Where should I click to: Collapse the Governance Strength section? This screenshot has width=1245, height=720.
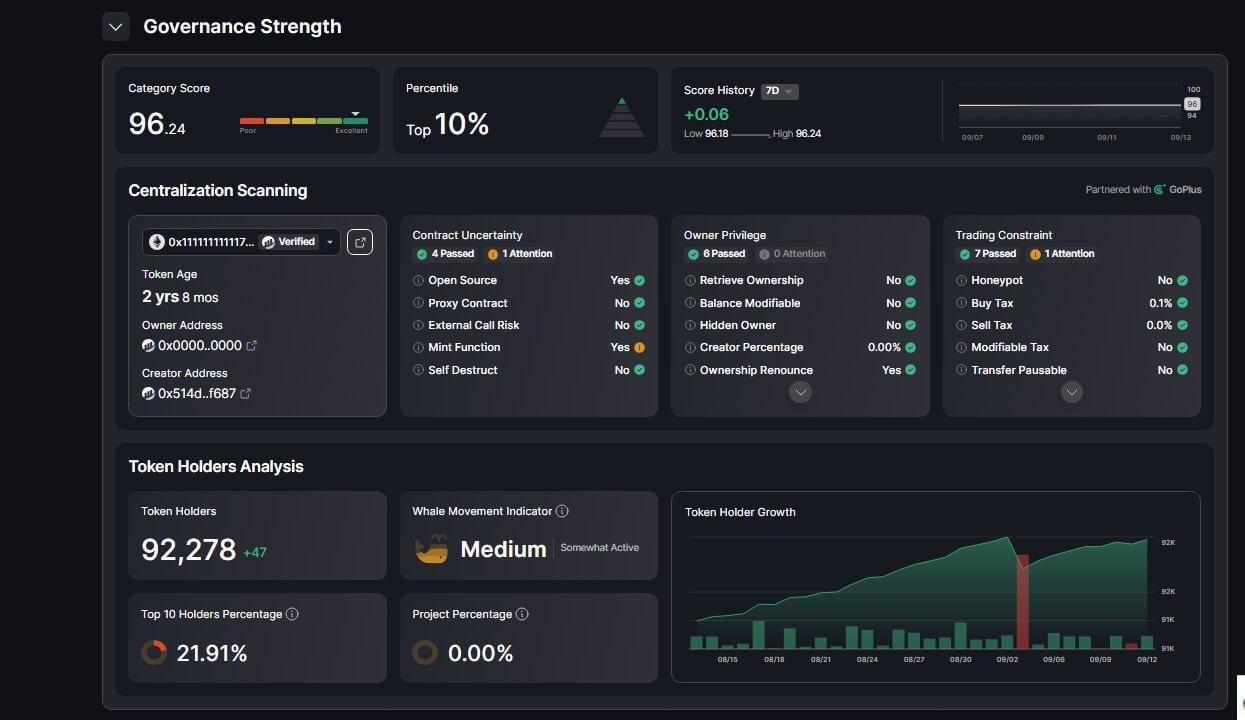coord(116,27)
